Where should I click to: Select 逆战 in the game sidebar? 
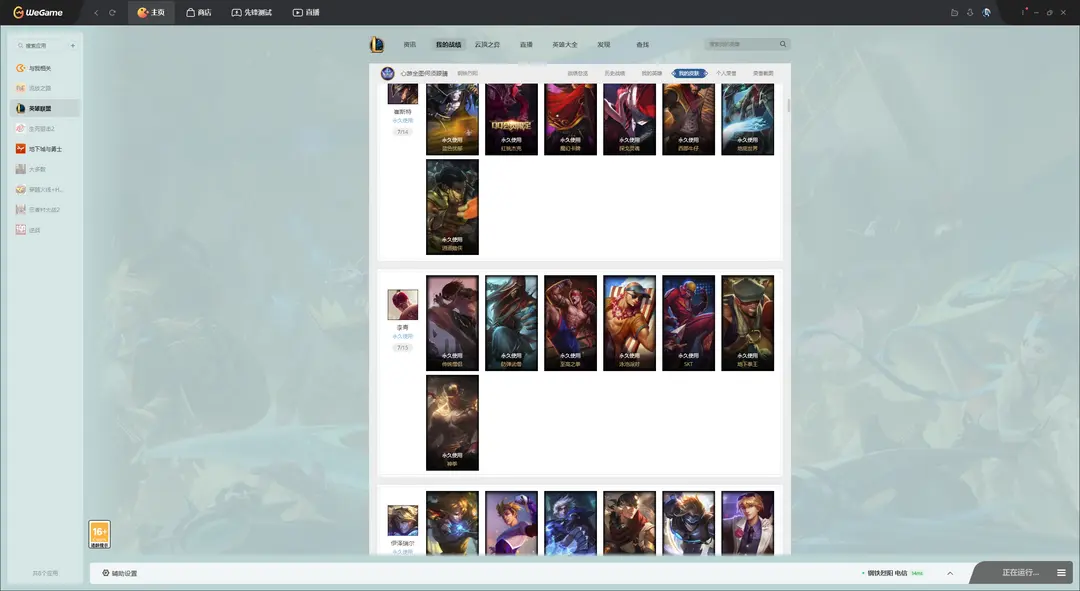(x=45, y=230)
